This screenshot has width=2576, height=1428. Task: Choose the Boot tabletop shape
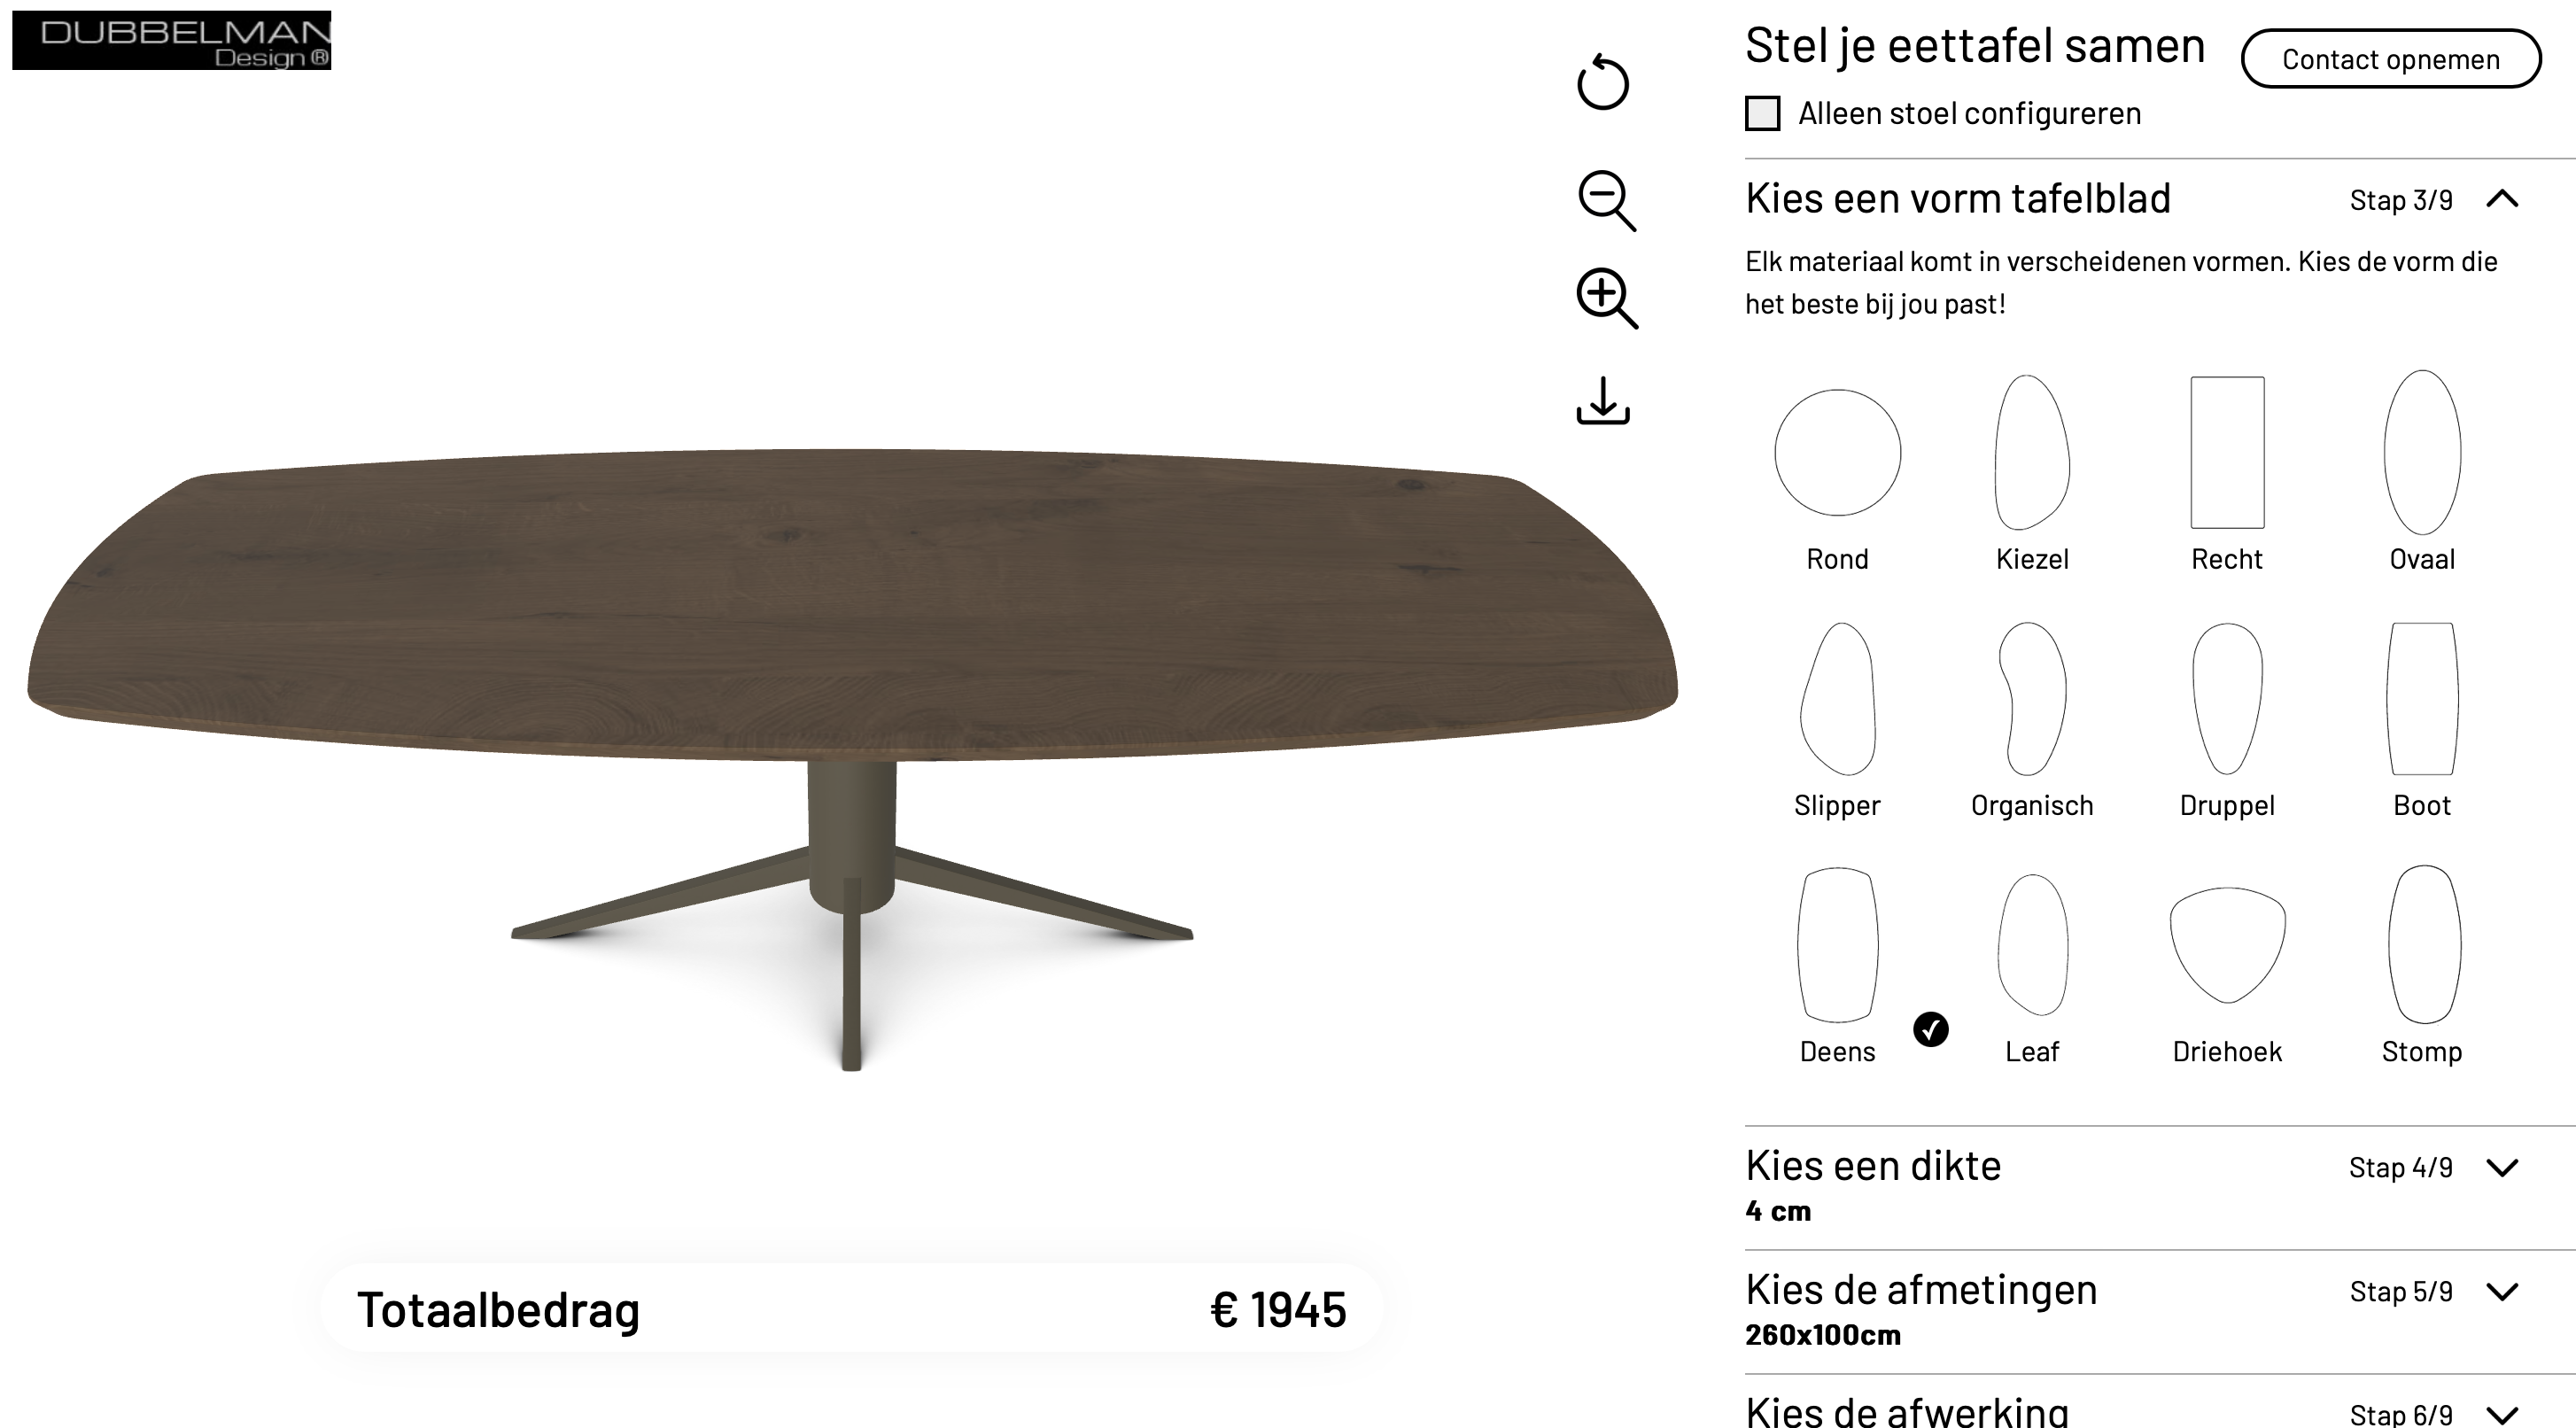pos(2422,720)
